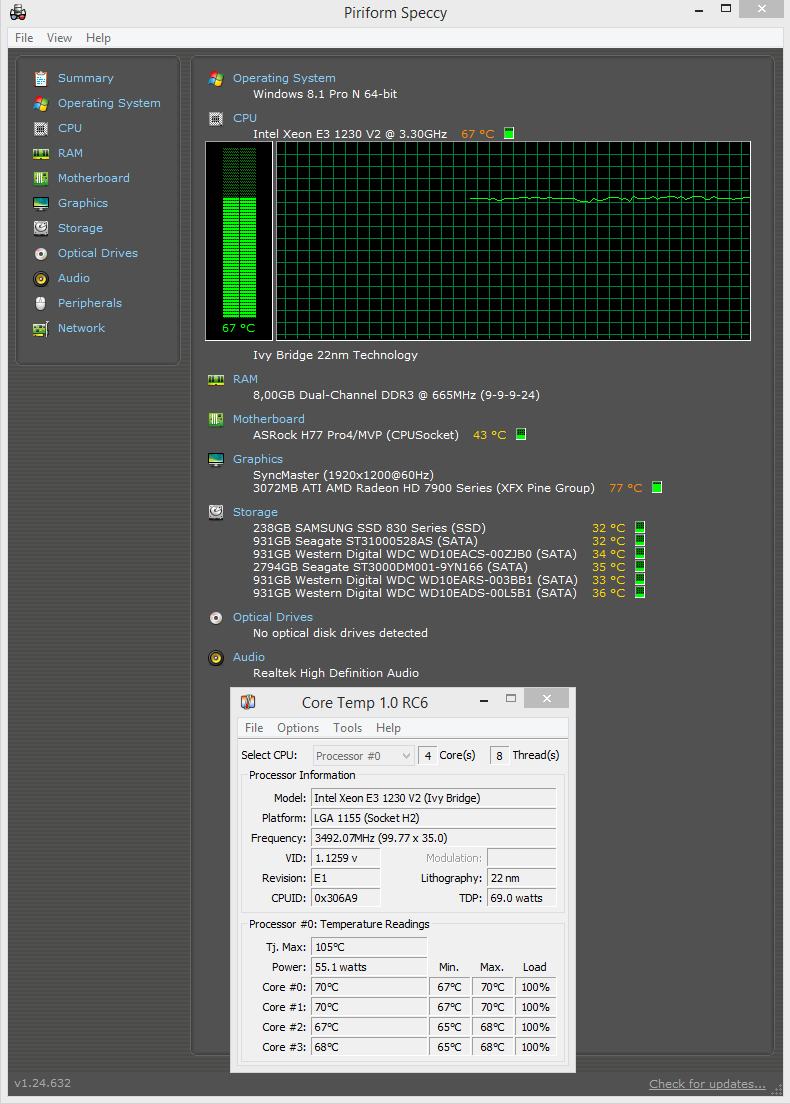Click the CPU temperature bar gauge showing 67 °C
790x1104 pixels.
[x=239, y=241]
